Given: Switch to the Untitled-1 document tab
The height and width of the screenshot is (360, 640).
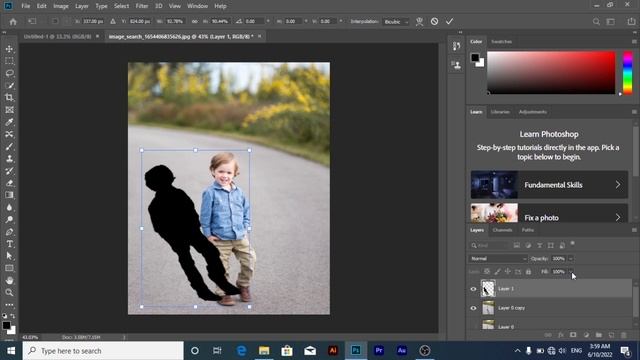Looking at the screenshot, I should pyautogui.click(x=57, y=36).
